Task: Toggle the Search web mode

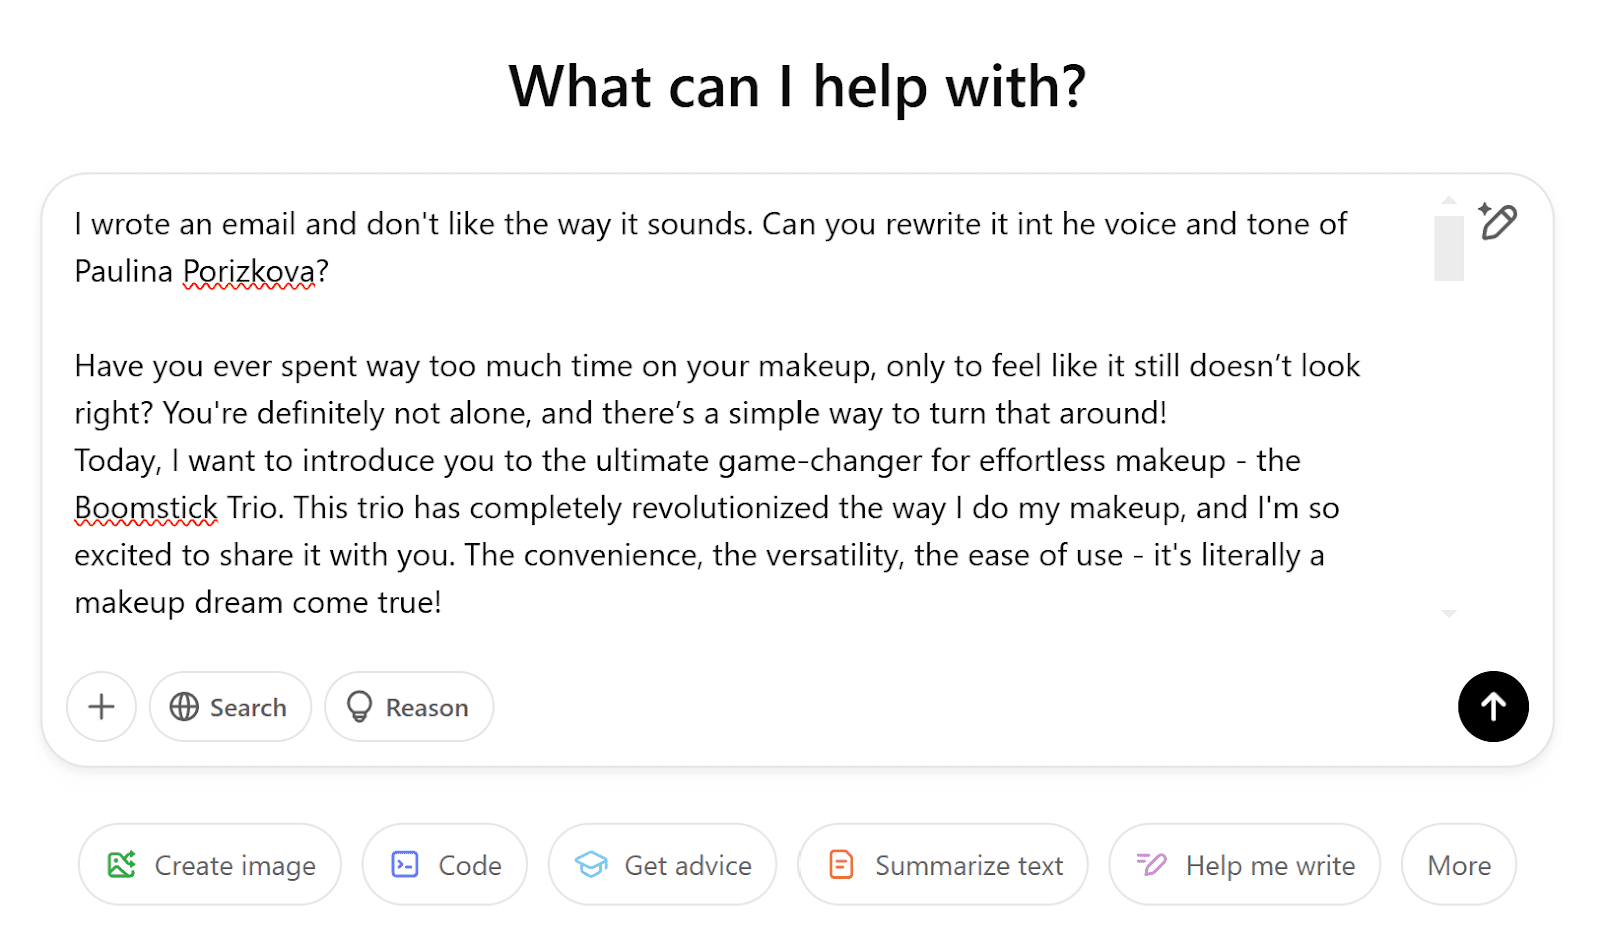Action: click(230, 707)
